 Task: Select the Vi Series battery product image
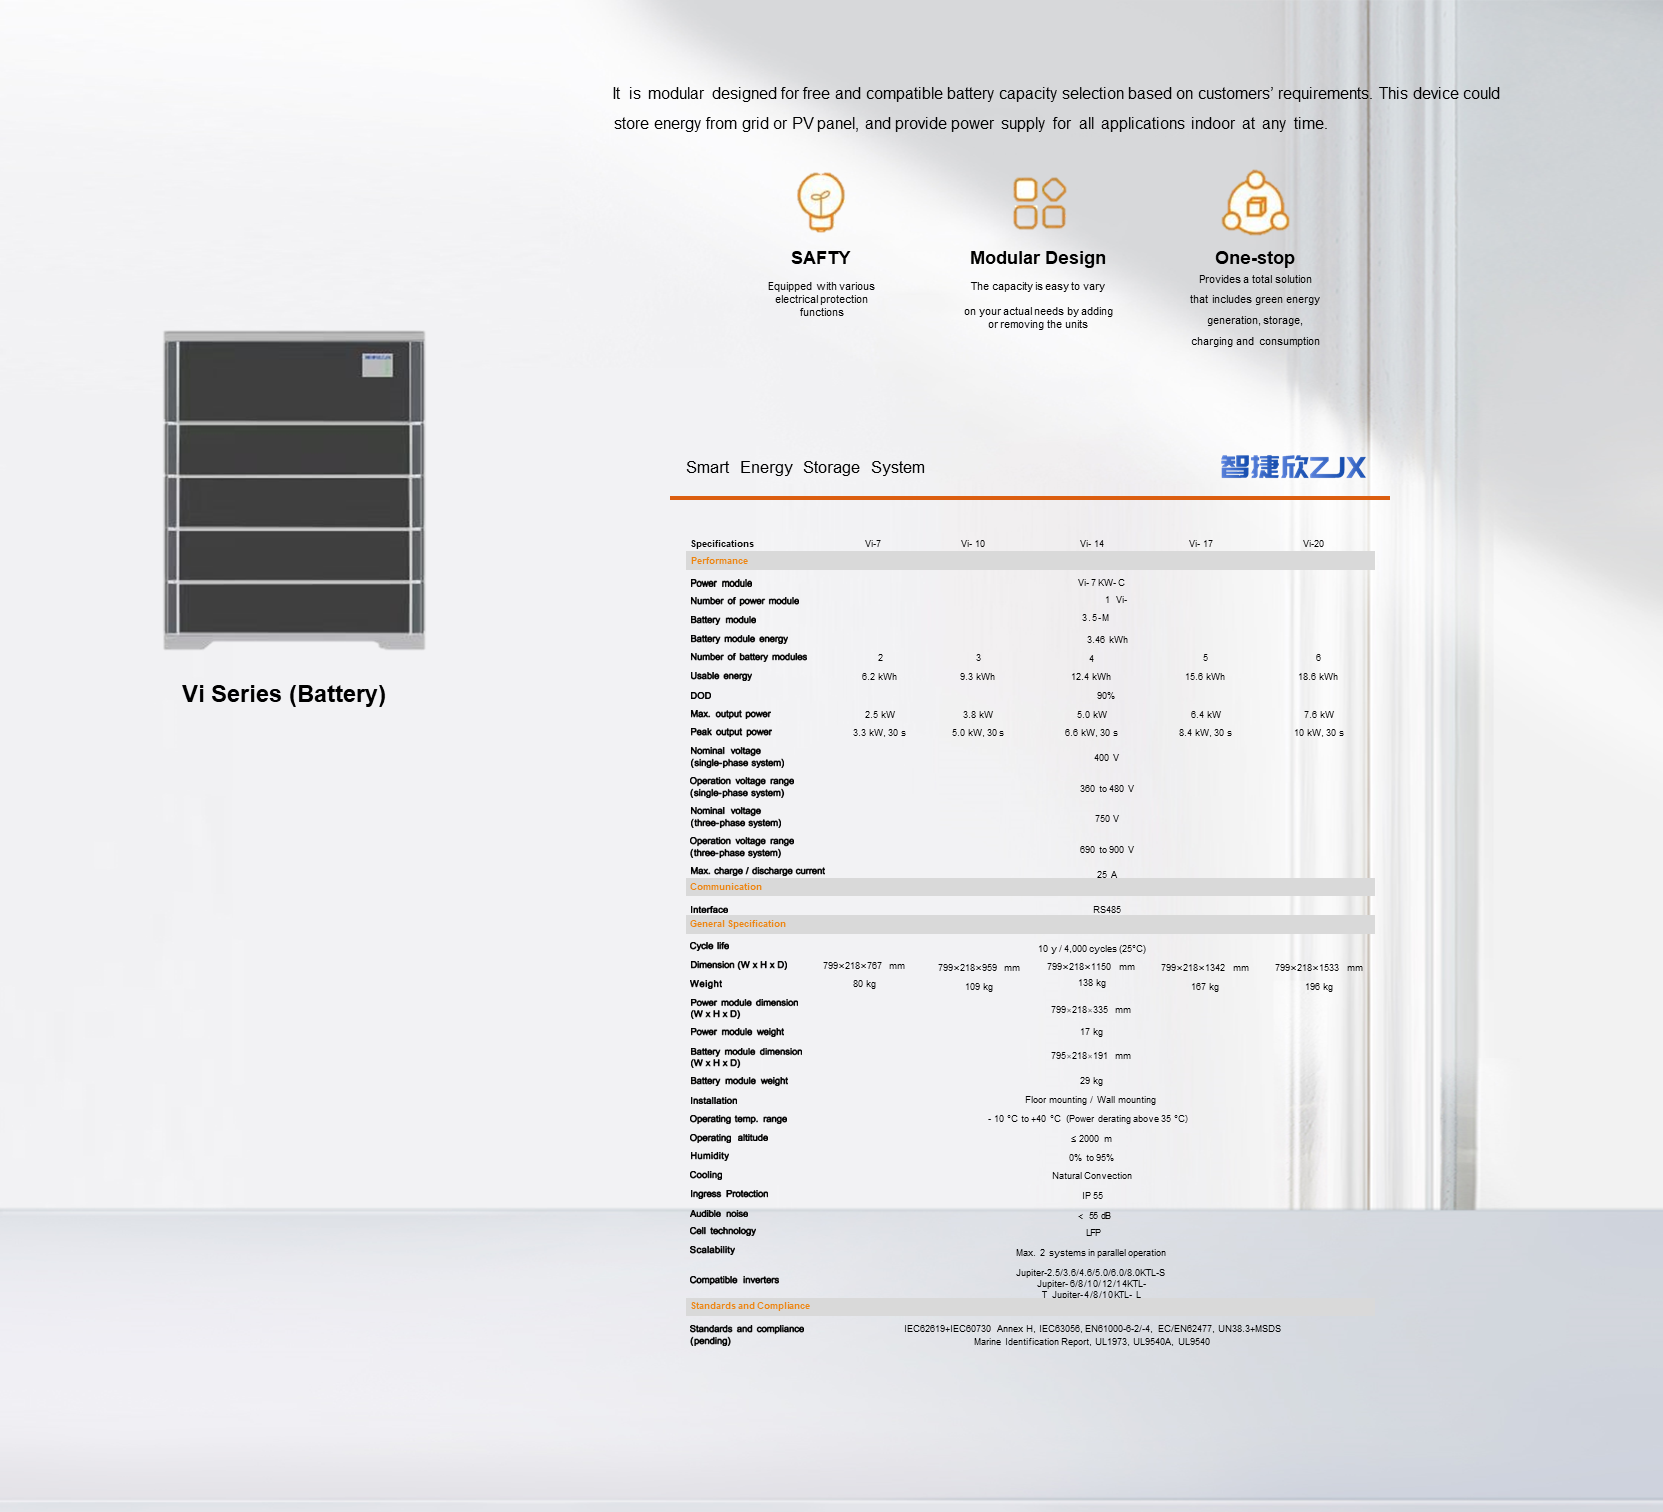pos(294,490)
